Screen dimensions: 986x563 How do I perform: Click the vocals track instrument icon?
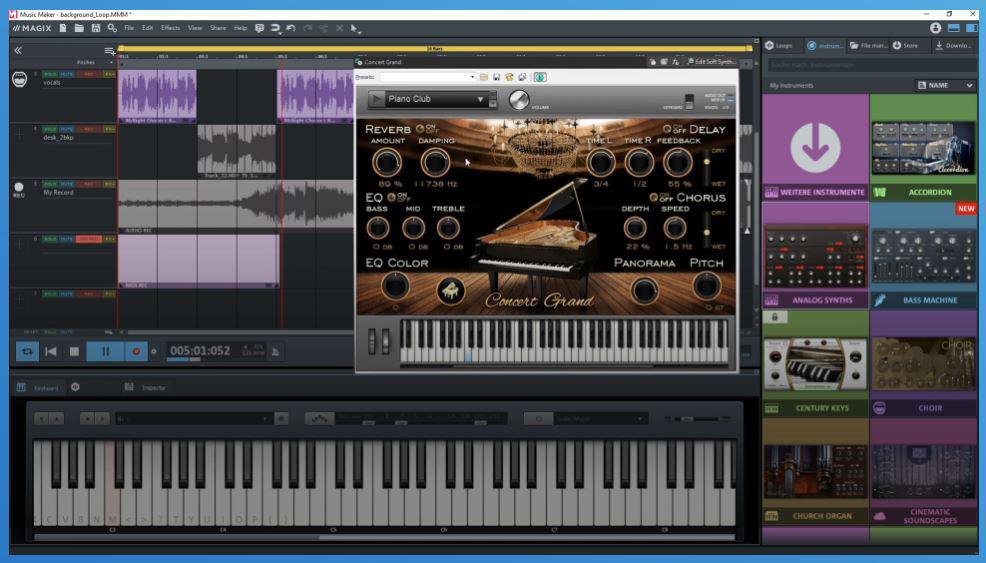[x=19, y=80]
